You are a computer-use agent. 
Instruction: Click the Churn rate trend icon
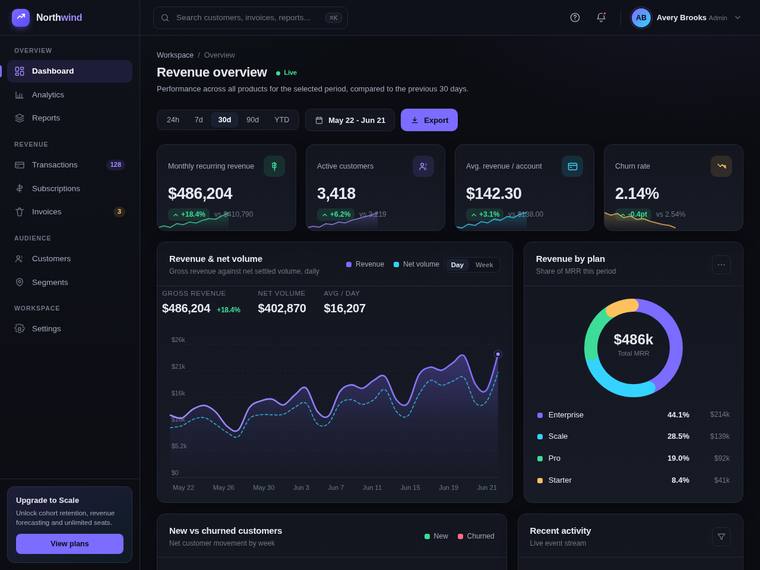point(721,166)
